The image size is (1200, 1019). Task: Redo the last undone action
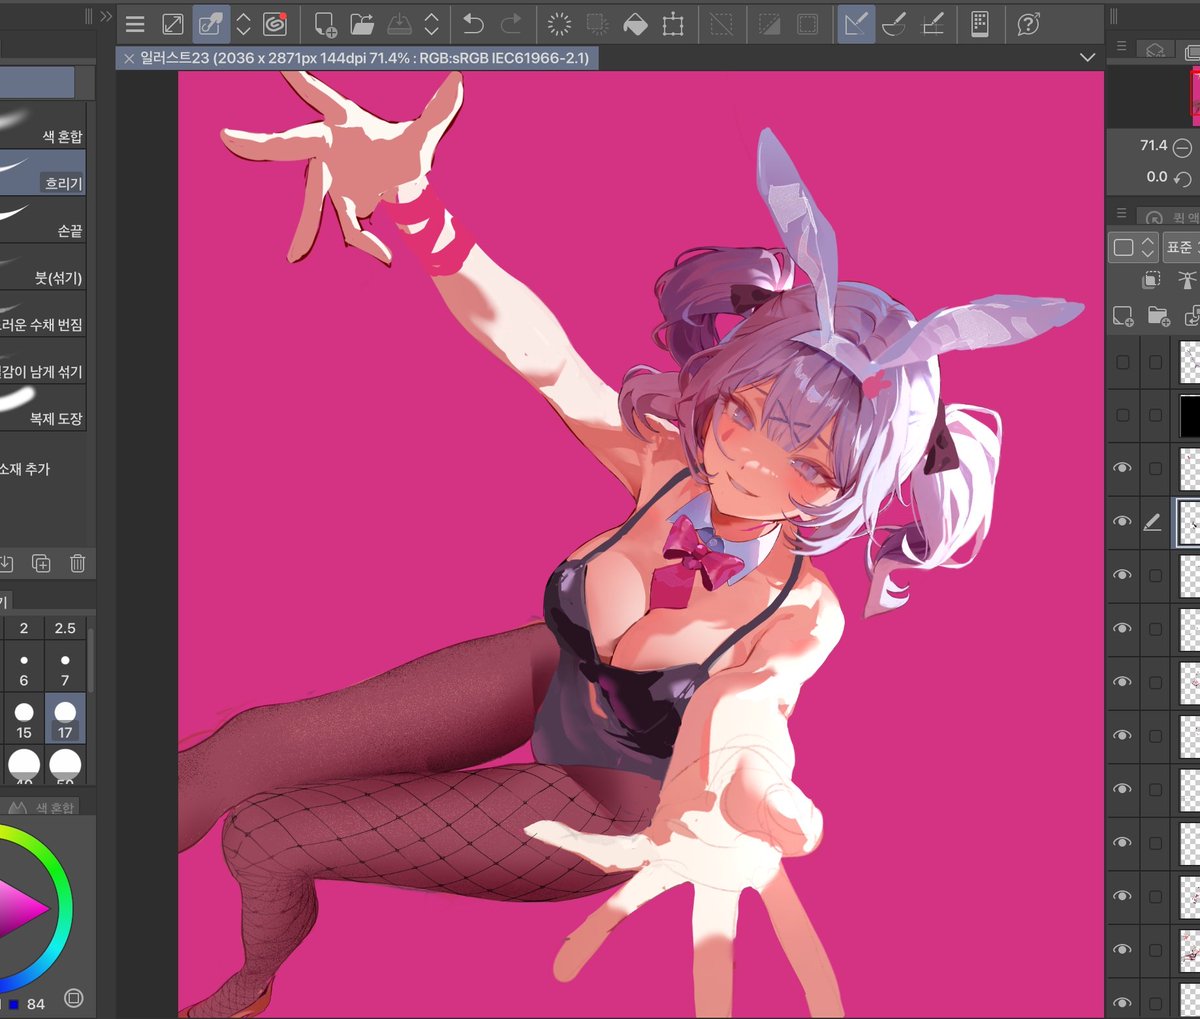pos(511,24)
